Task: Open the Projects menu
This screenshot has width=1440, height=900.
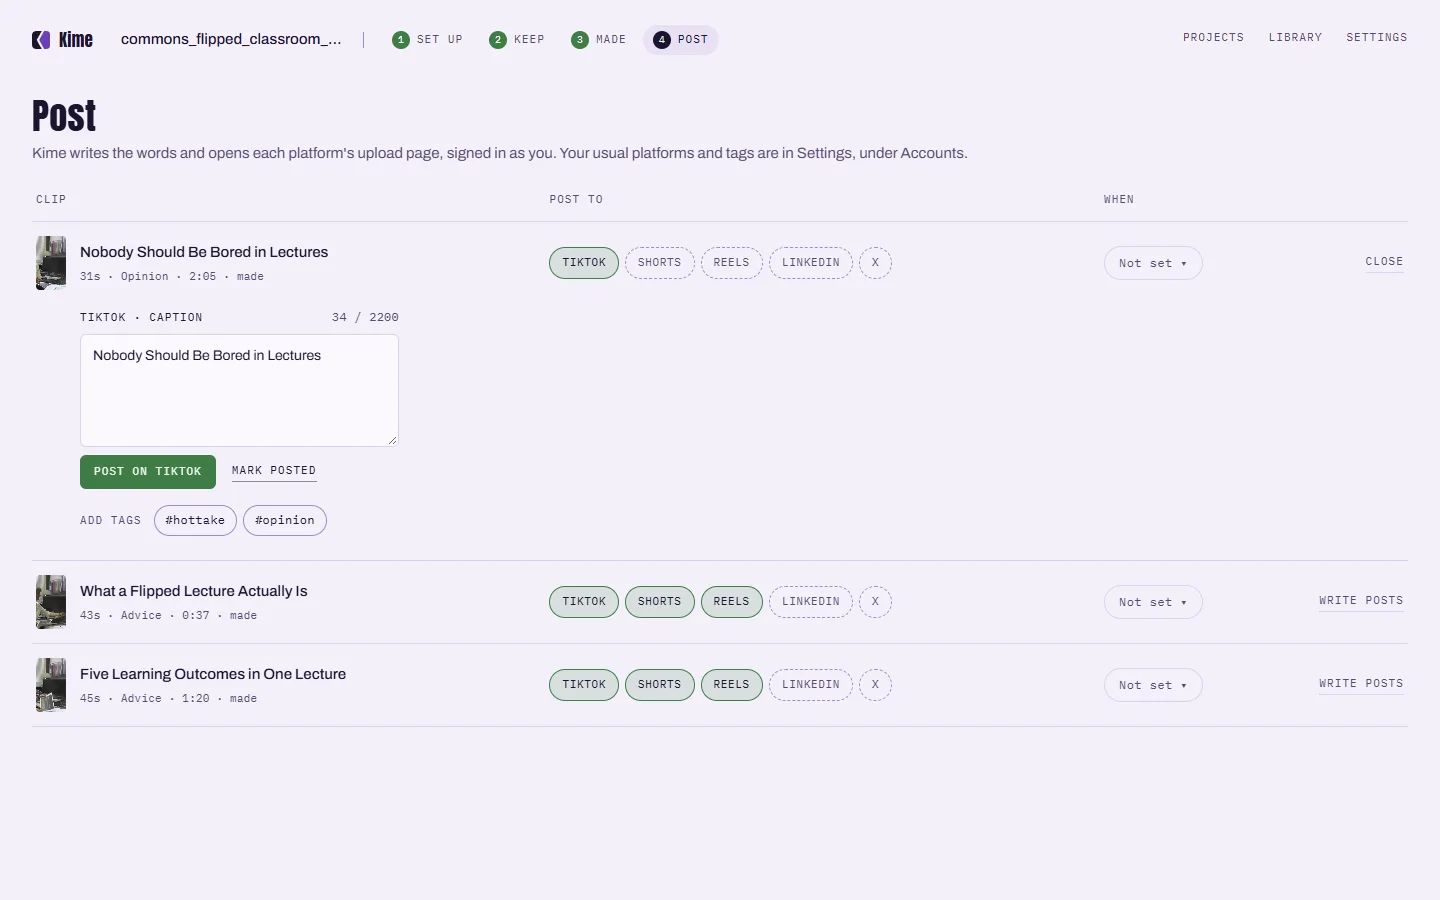Action: point(1213,38)
